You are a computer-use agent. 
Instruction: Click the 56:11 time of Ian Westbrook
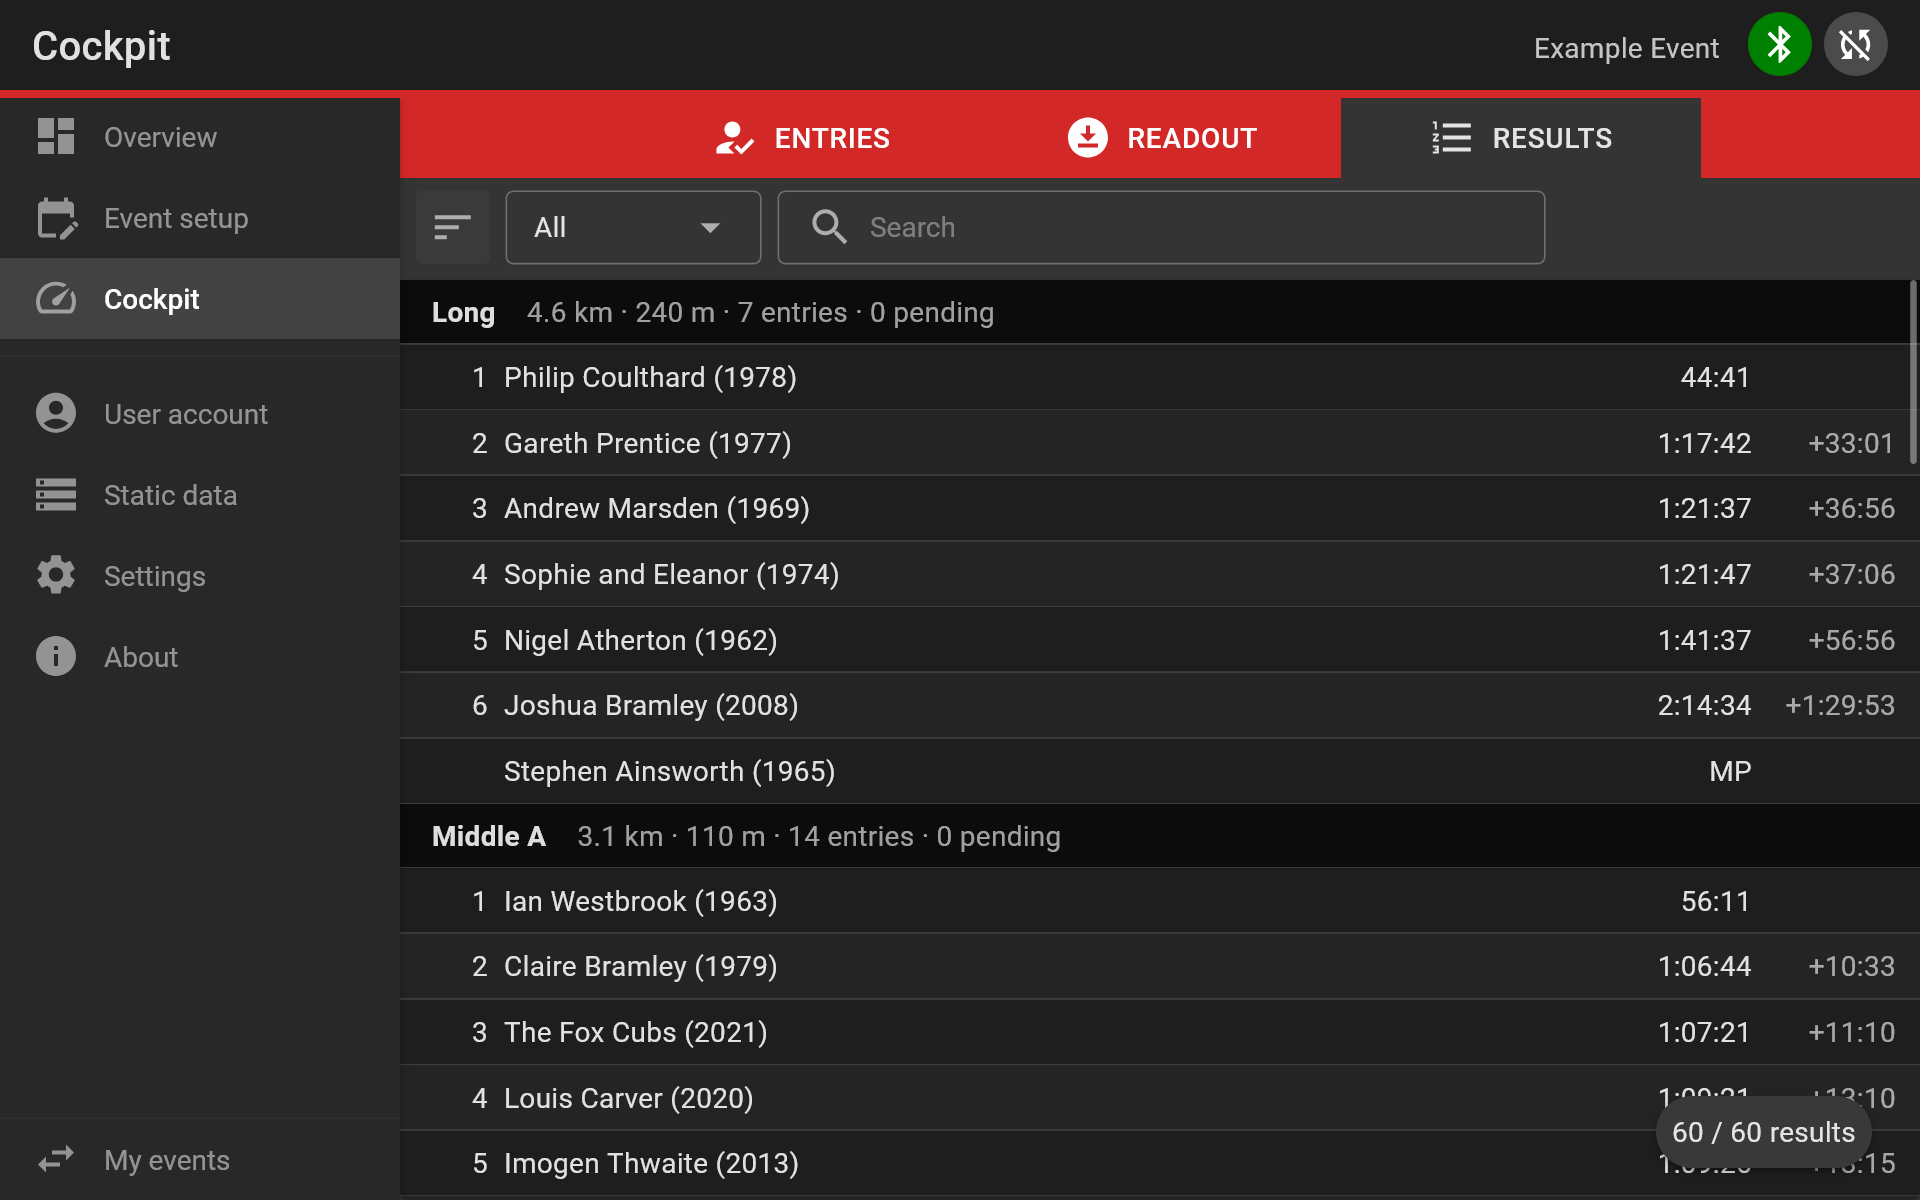pos(1715,901)
